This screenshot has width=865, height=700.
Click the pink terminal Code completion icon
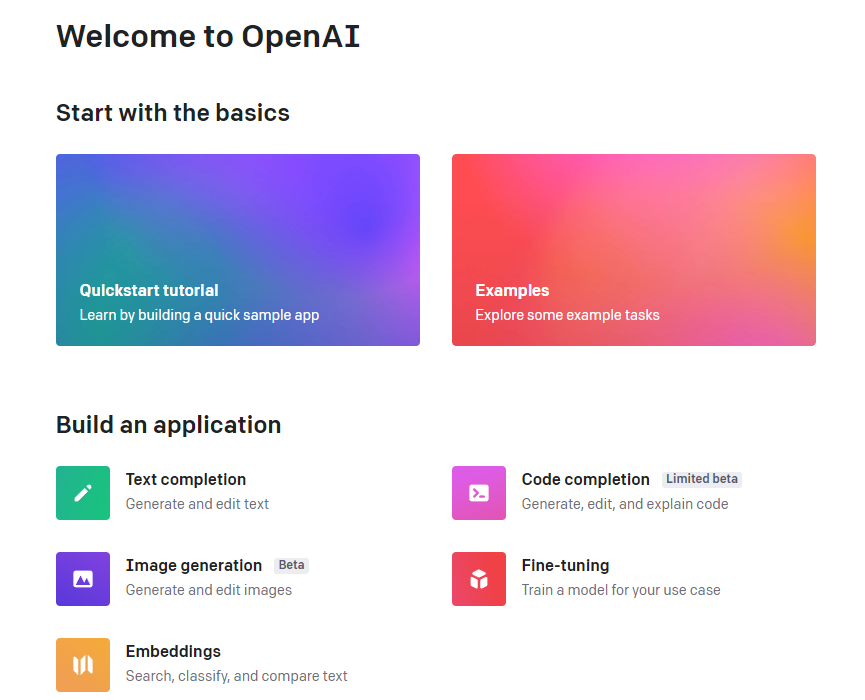[479, 493]
